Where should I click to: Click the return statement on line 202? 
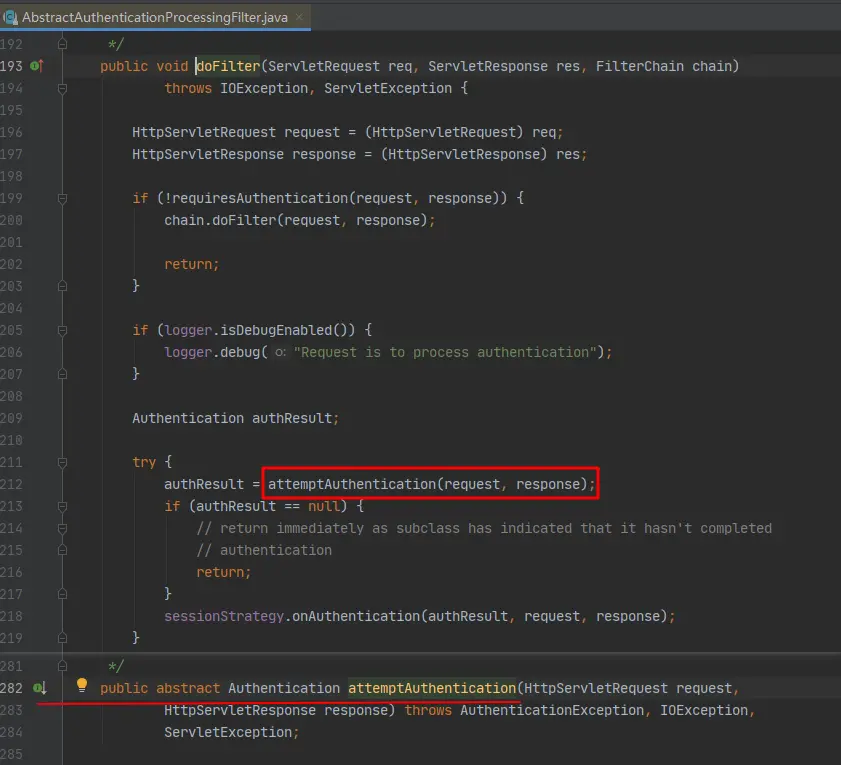pos(191,264)
